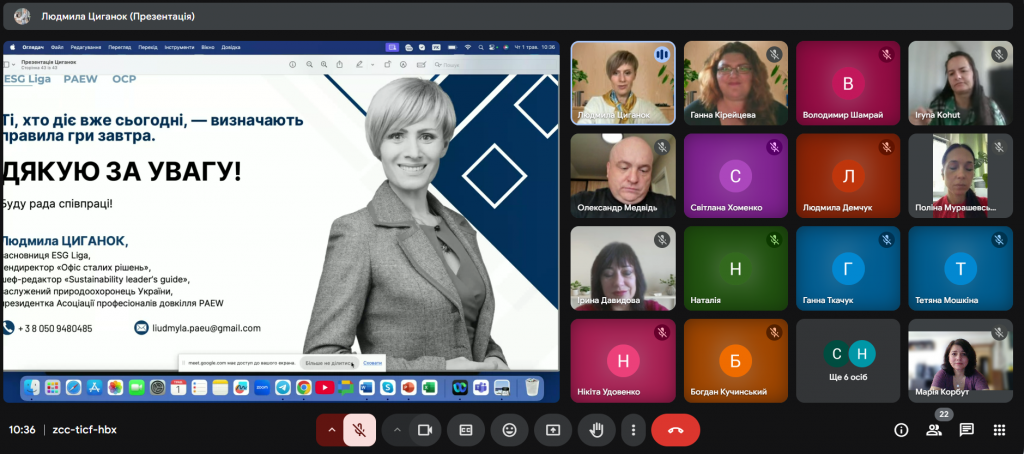This screenshot has width=1024, height=454.
Task: Click the Наталія participant tile avatar
Action: tap(735, 268)
